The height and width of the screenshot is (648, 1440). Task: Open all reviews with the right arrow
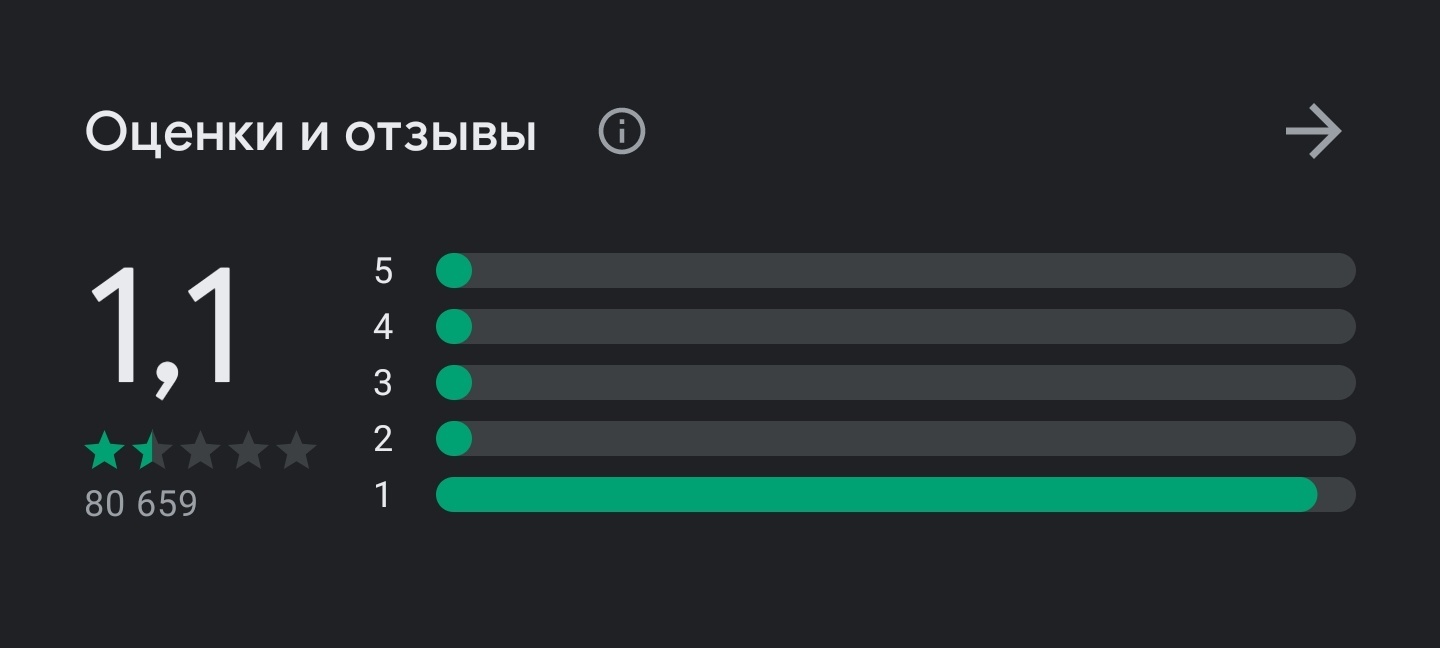point(1313,132)
